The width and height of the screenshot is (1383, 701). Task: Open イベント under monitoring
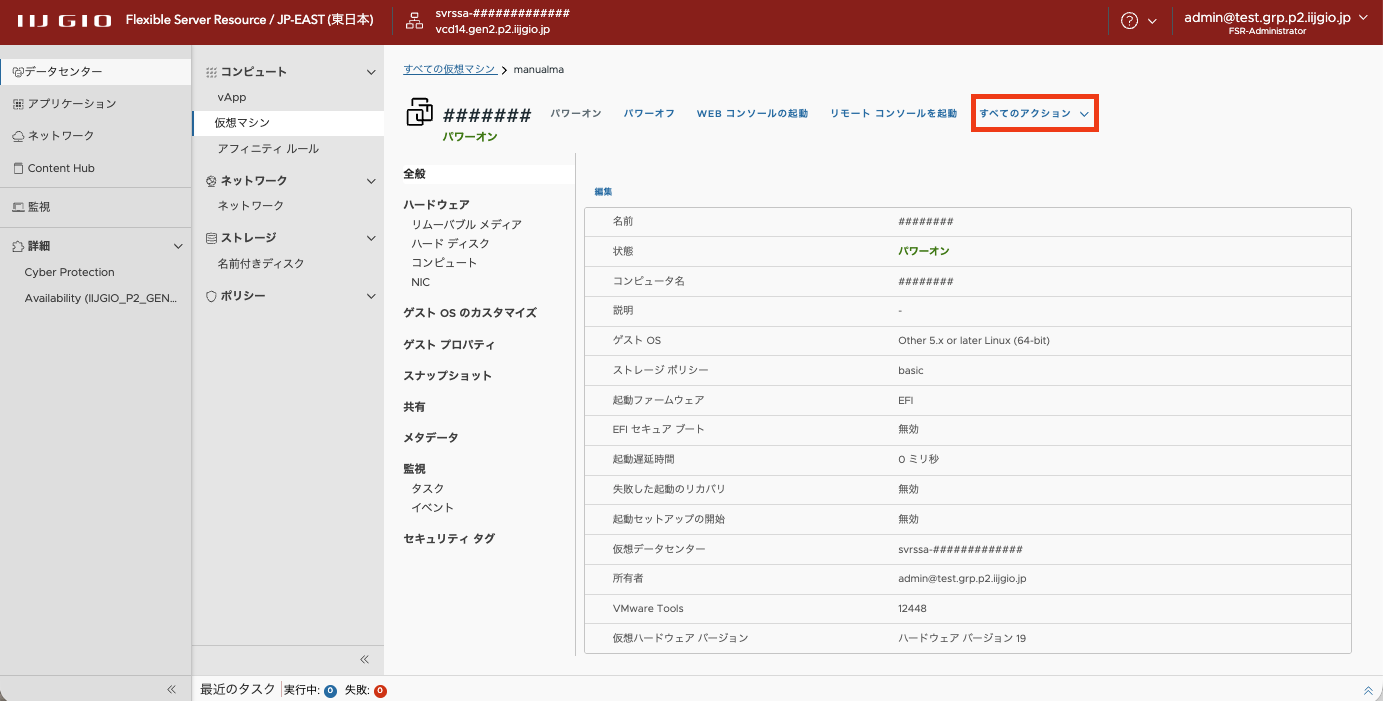click(x=432, y=507)
